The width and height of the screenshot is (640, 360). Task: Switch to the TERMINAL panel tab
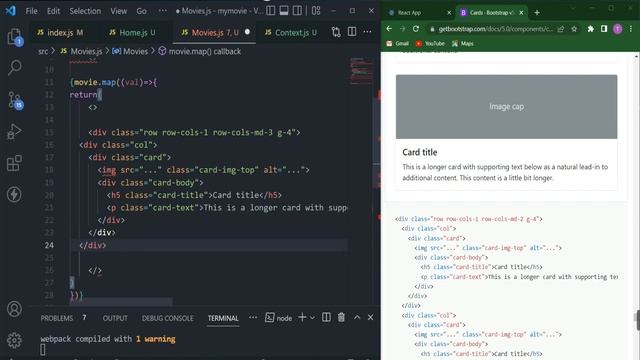coord(223,318)
